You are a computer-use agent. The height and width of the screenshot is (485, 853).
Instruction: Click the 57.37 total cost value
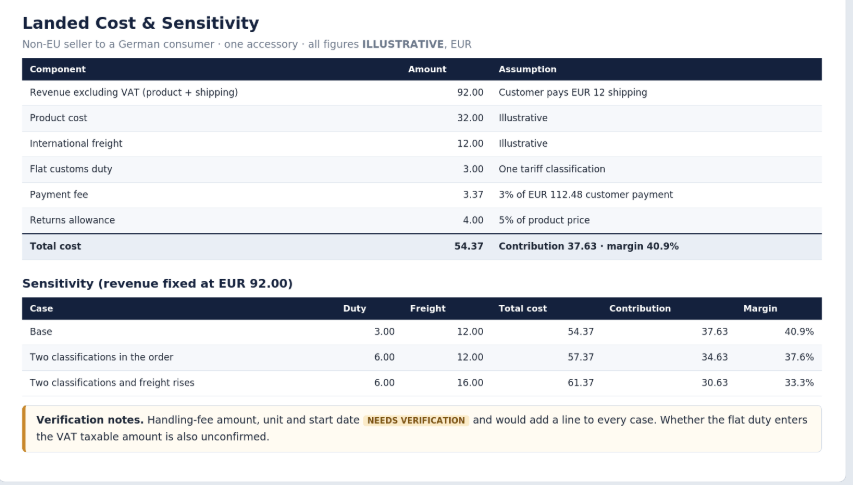pyautogui.click(x=580, y=357)
